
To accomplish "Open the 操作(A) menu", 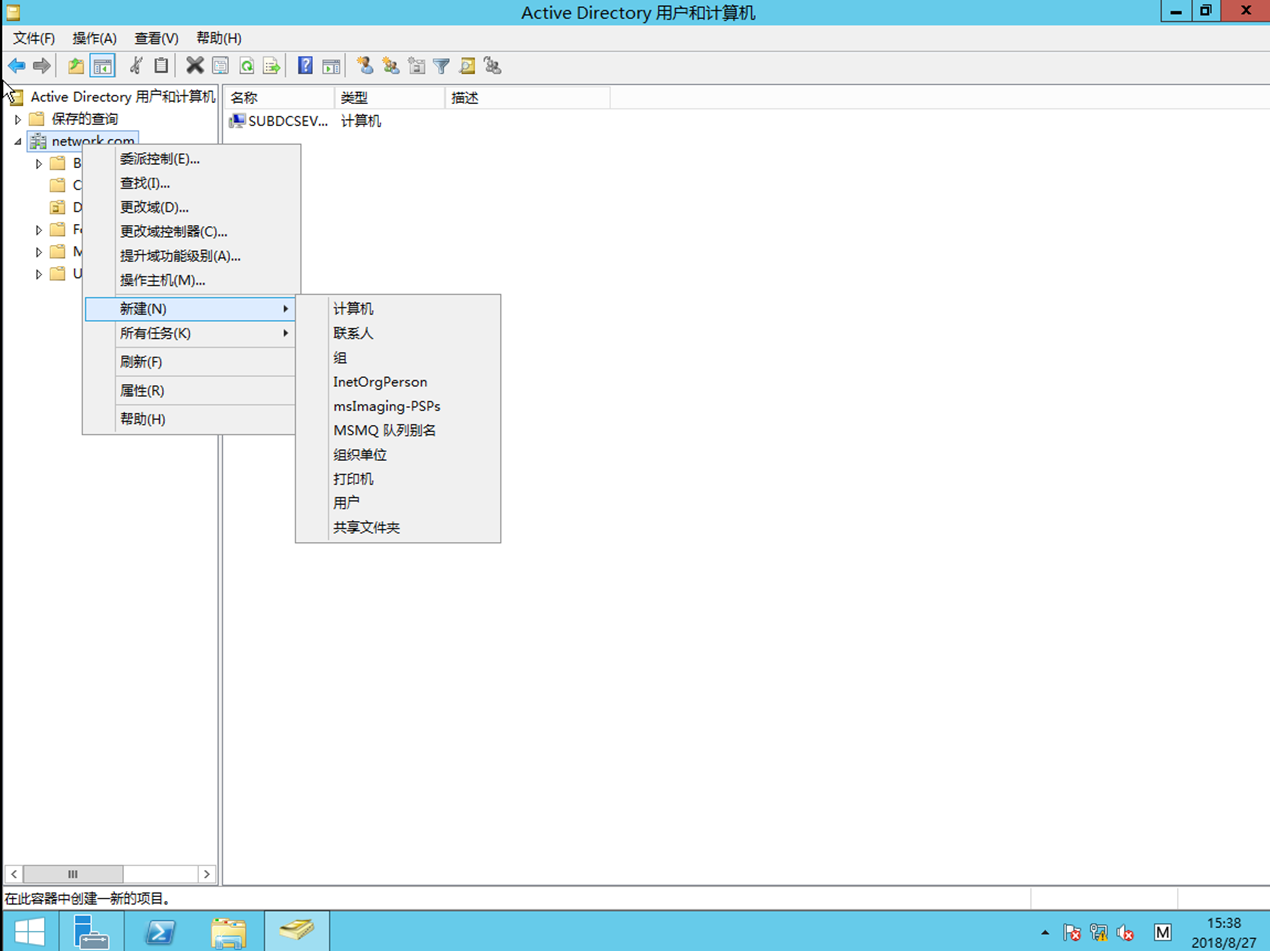I will [x=94, y=38].
